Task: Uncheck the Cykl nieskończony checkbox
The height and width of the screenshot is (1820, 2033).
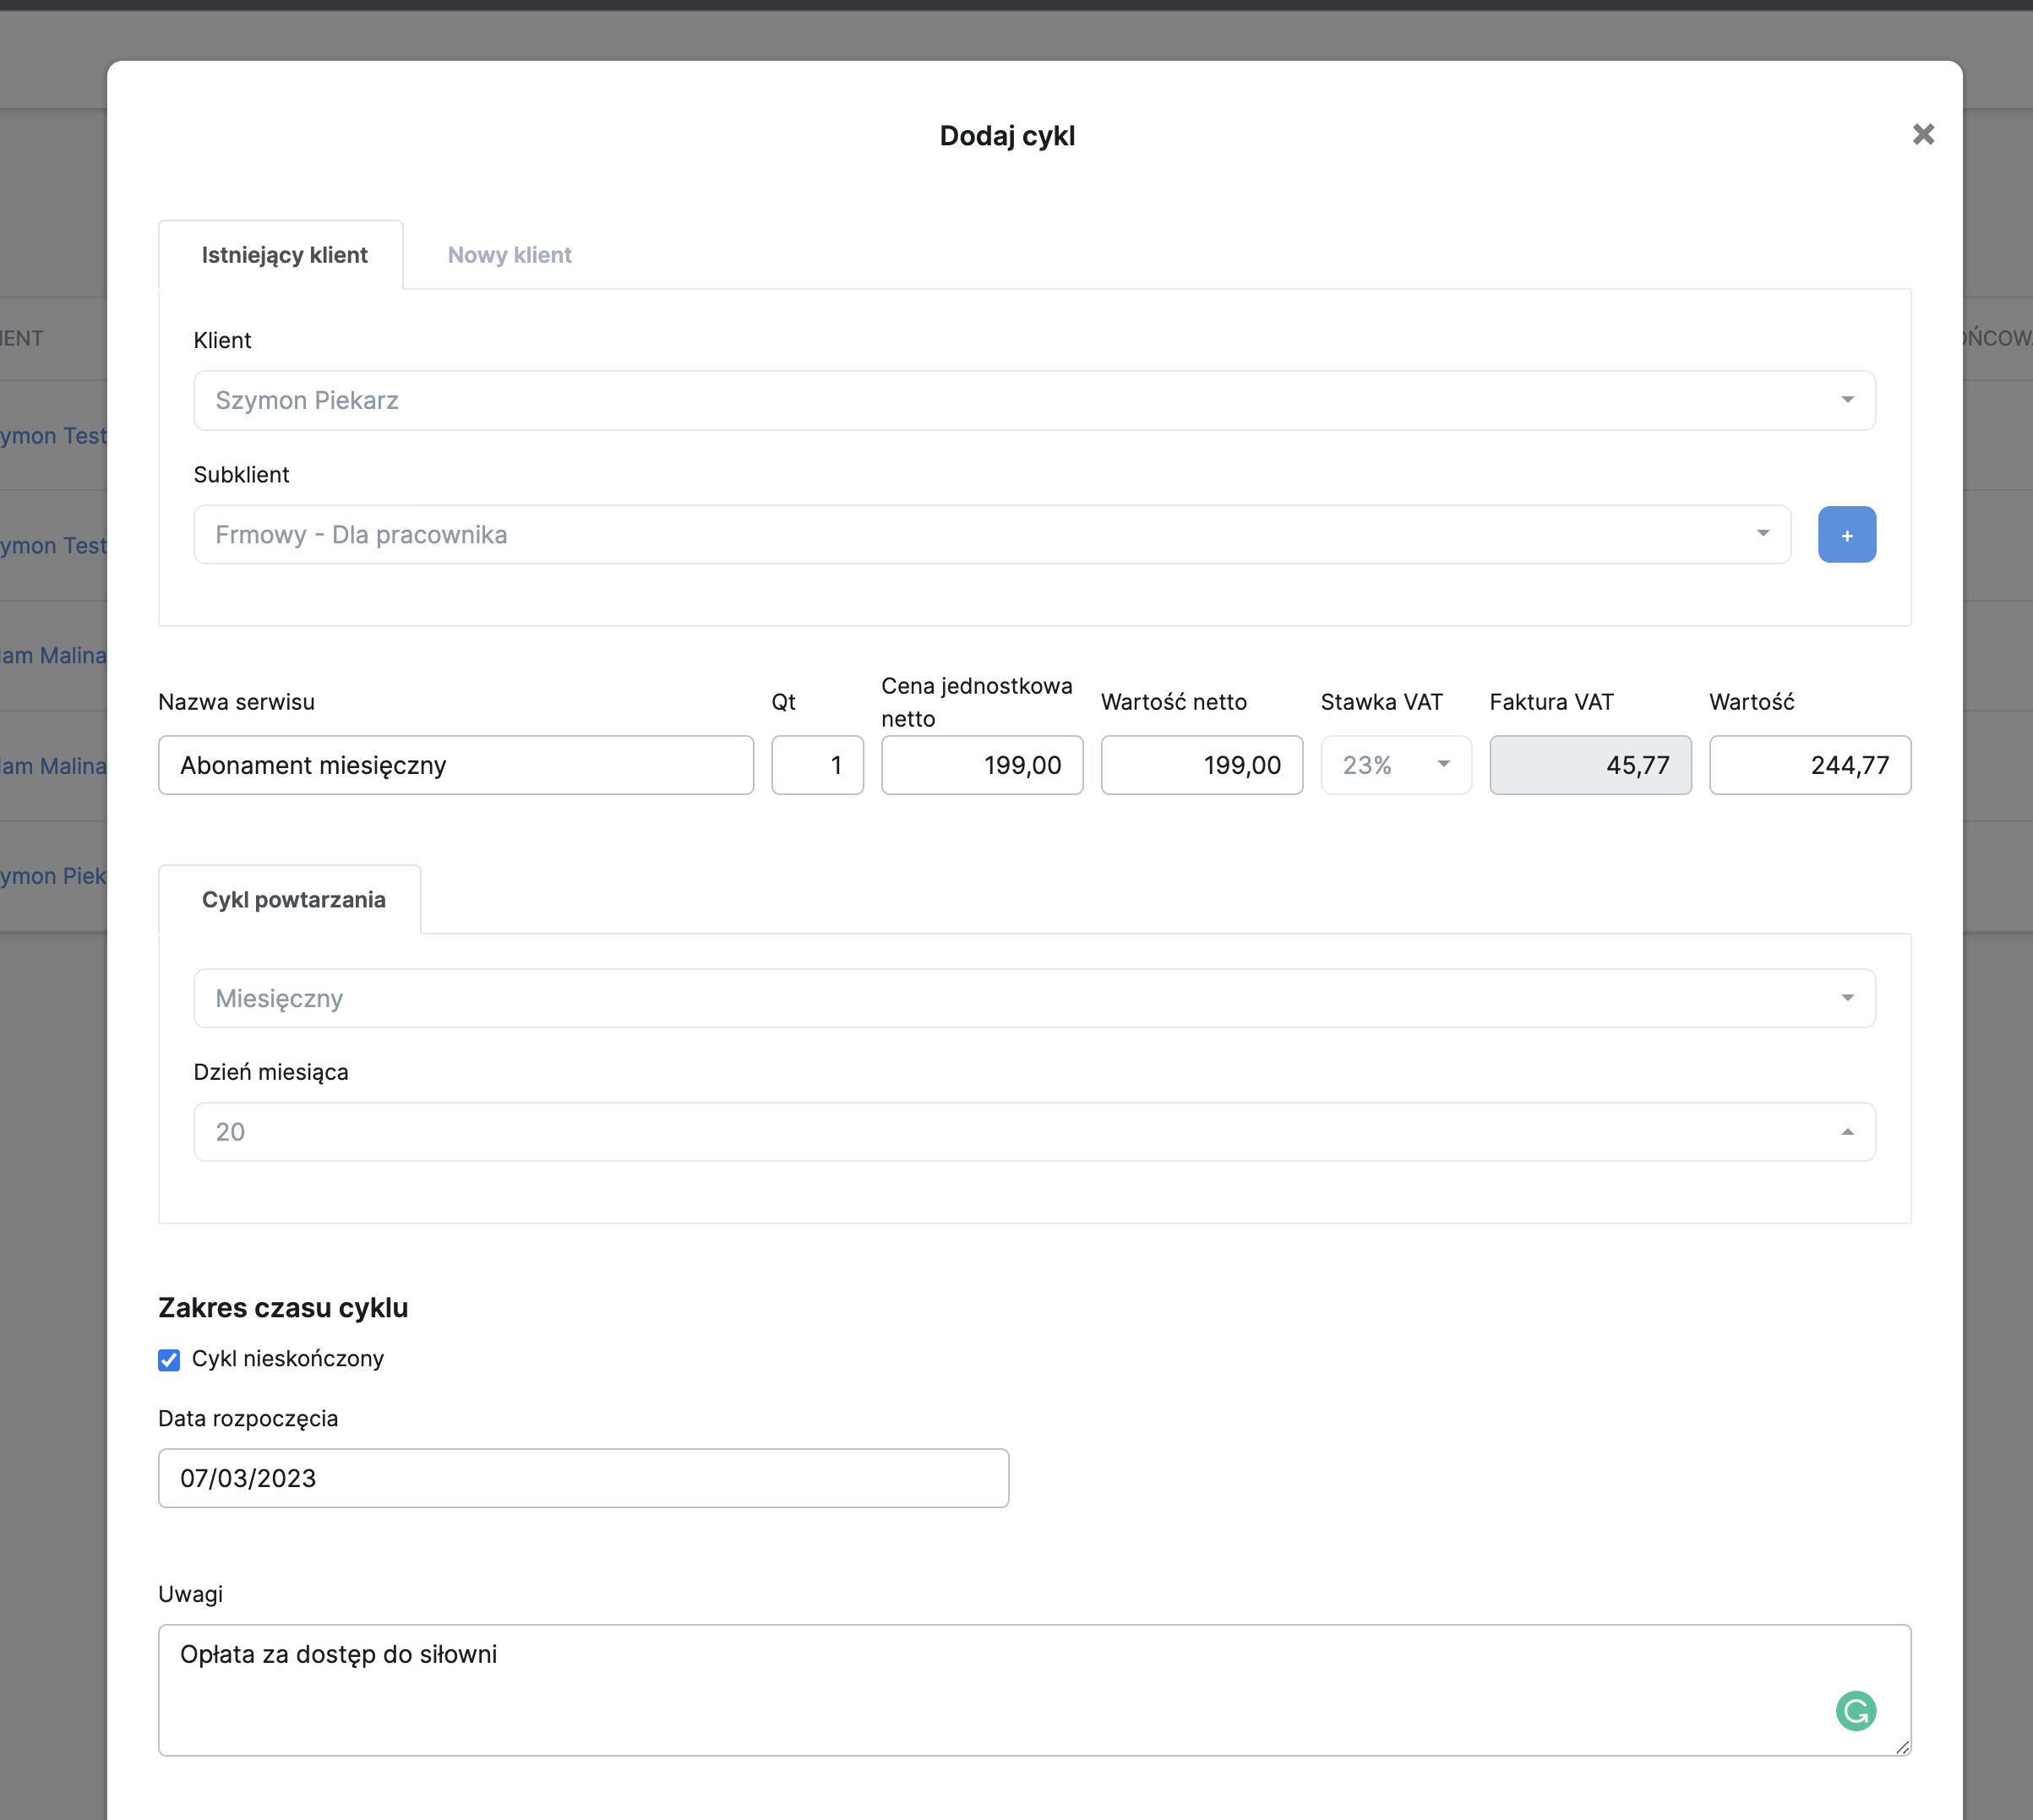Action: pos(169,1359)
